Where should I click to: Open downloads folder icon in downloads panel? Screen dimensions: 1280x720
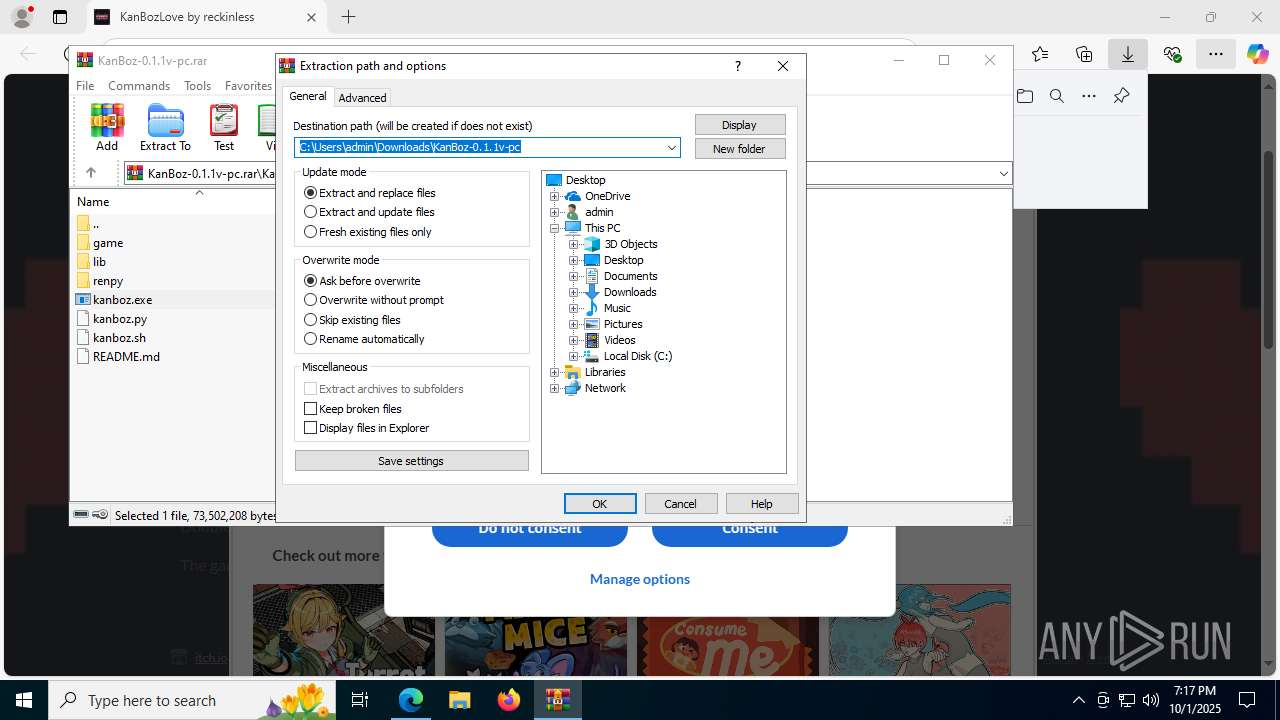(x=1025, y=96)
